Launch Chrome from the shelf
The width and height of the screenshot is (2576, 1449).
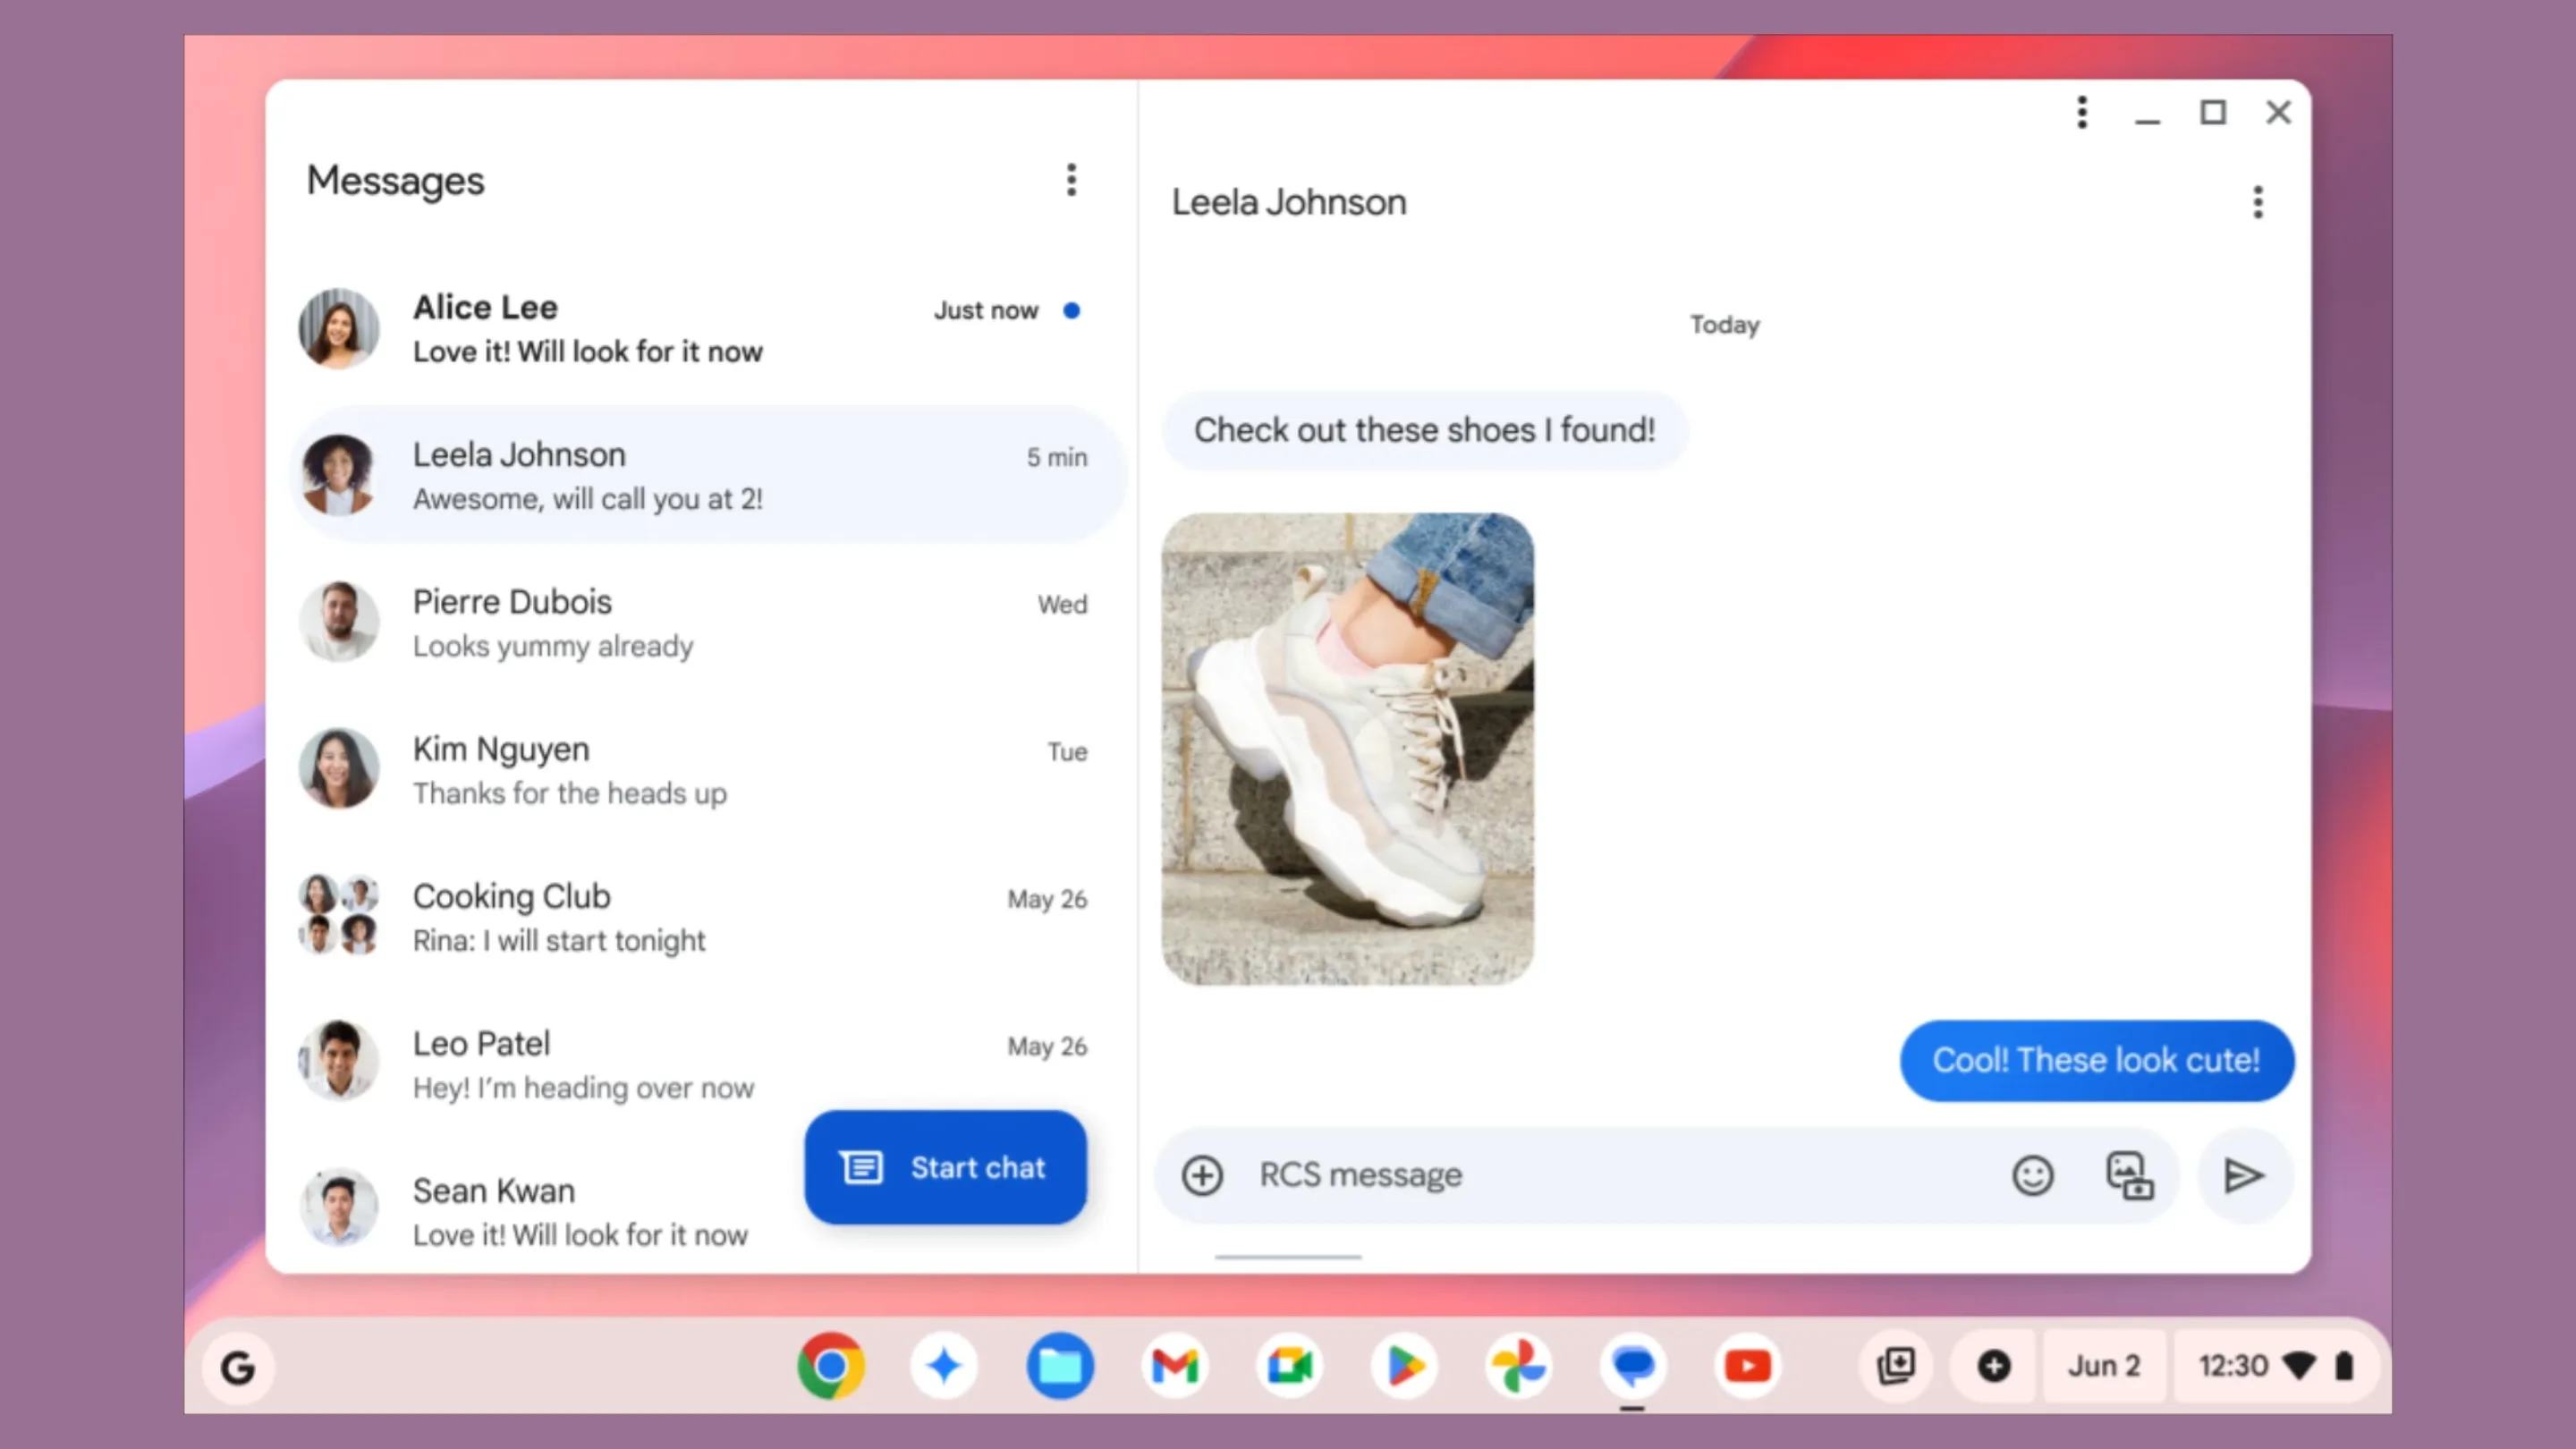[830, 1366]
